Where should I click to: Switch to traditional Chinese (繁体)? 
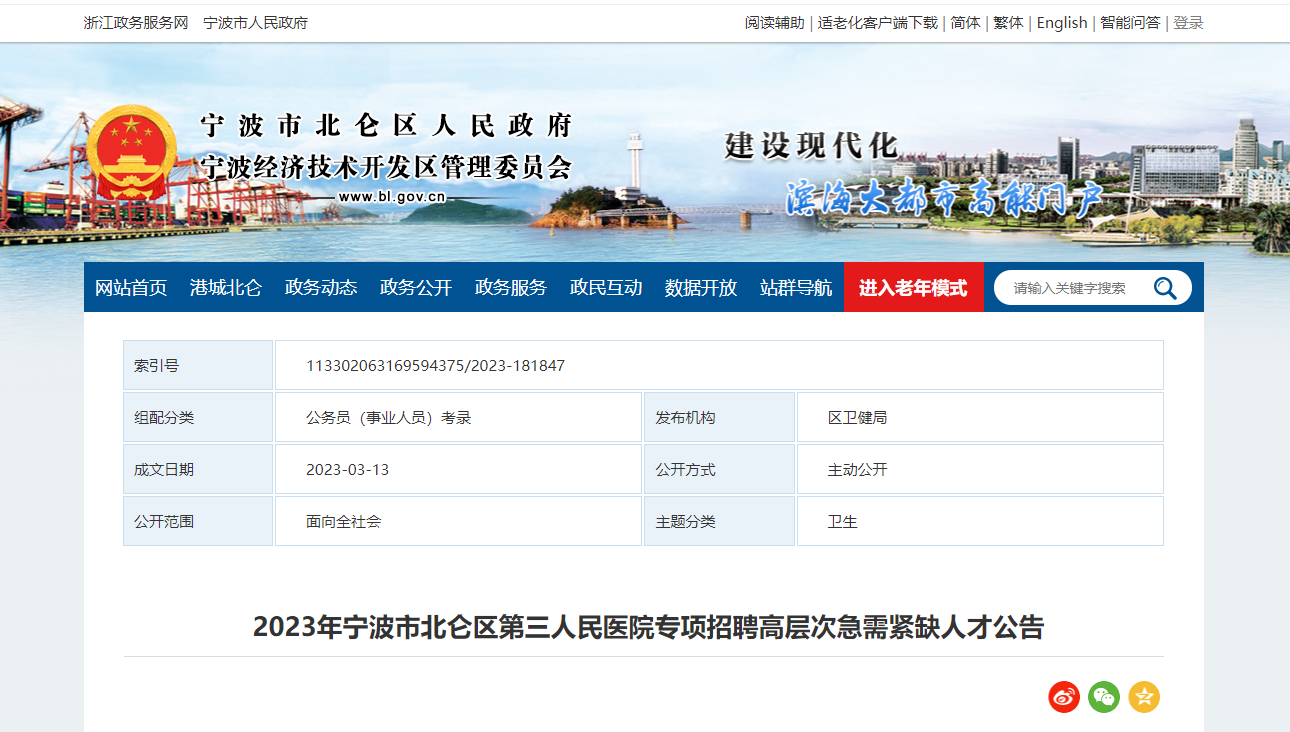point(1008,23)
